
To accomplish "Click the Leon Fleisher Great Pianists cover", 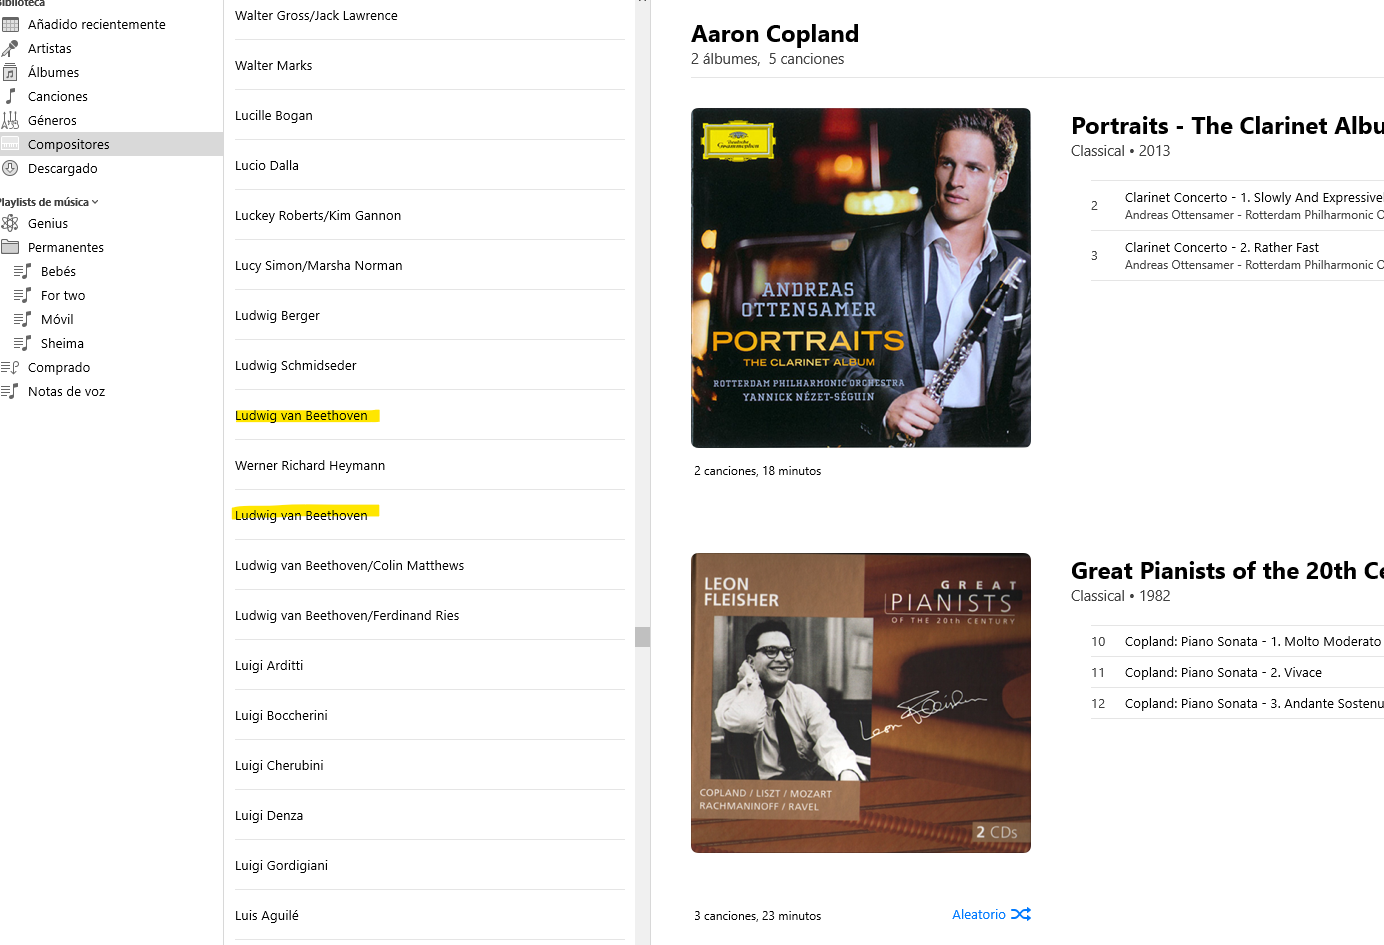I will 860,702.
